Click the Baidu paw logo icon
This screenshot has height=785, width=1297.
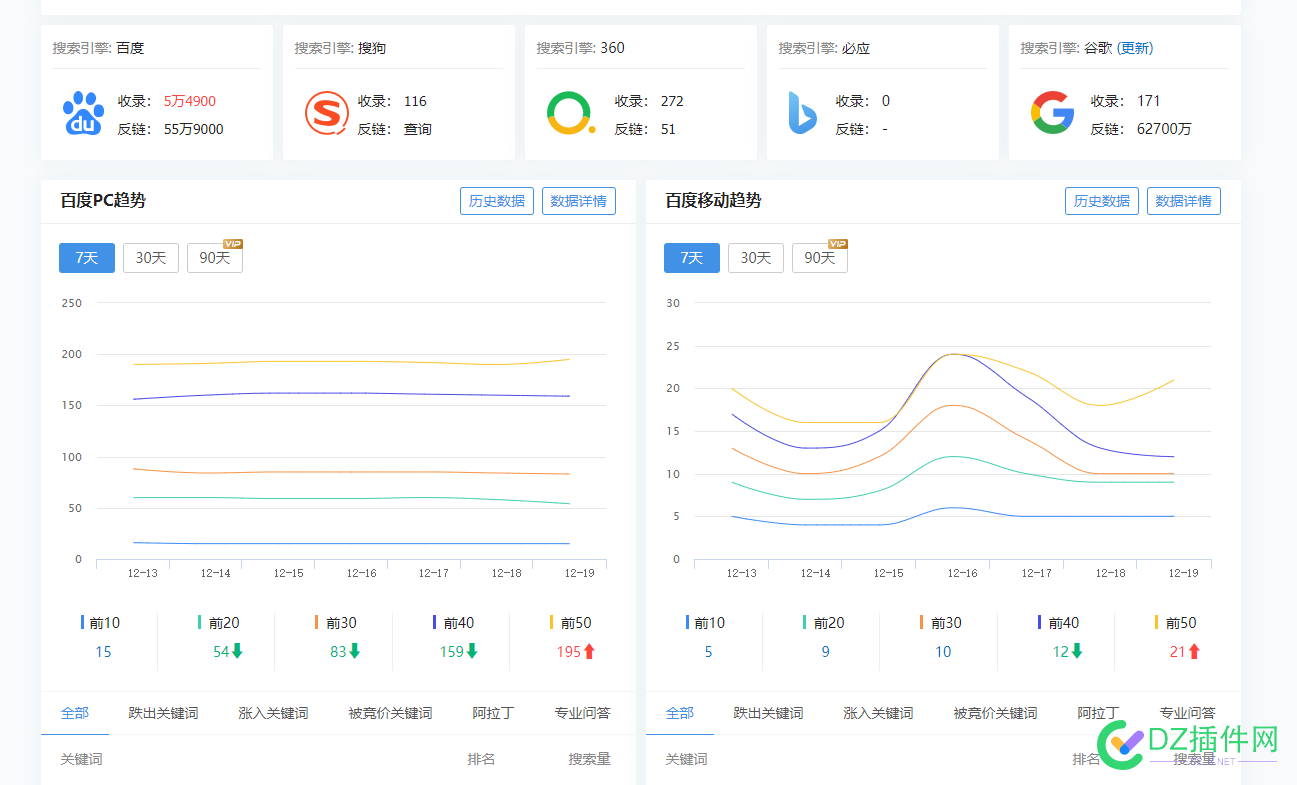[84, 113]
